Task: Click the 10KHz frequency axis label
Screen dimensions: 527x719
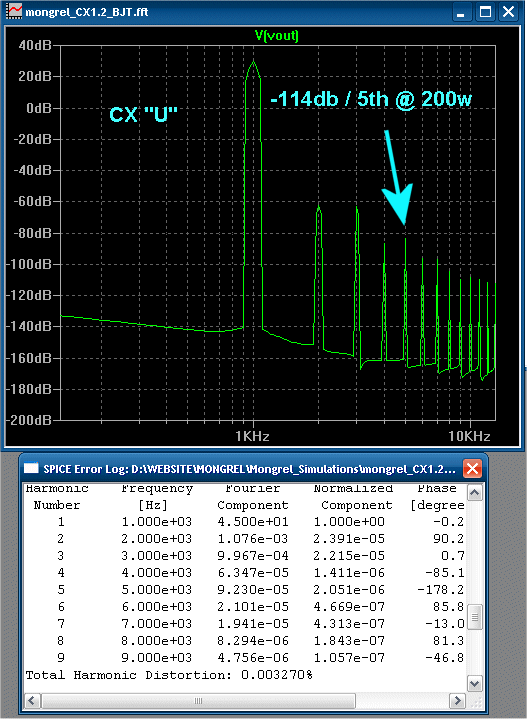Action: 469,436
